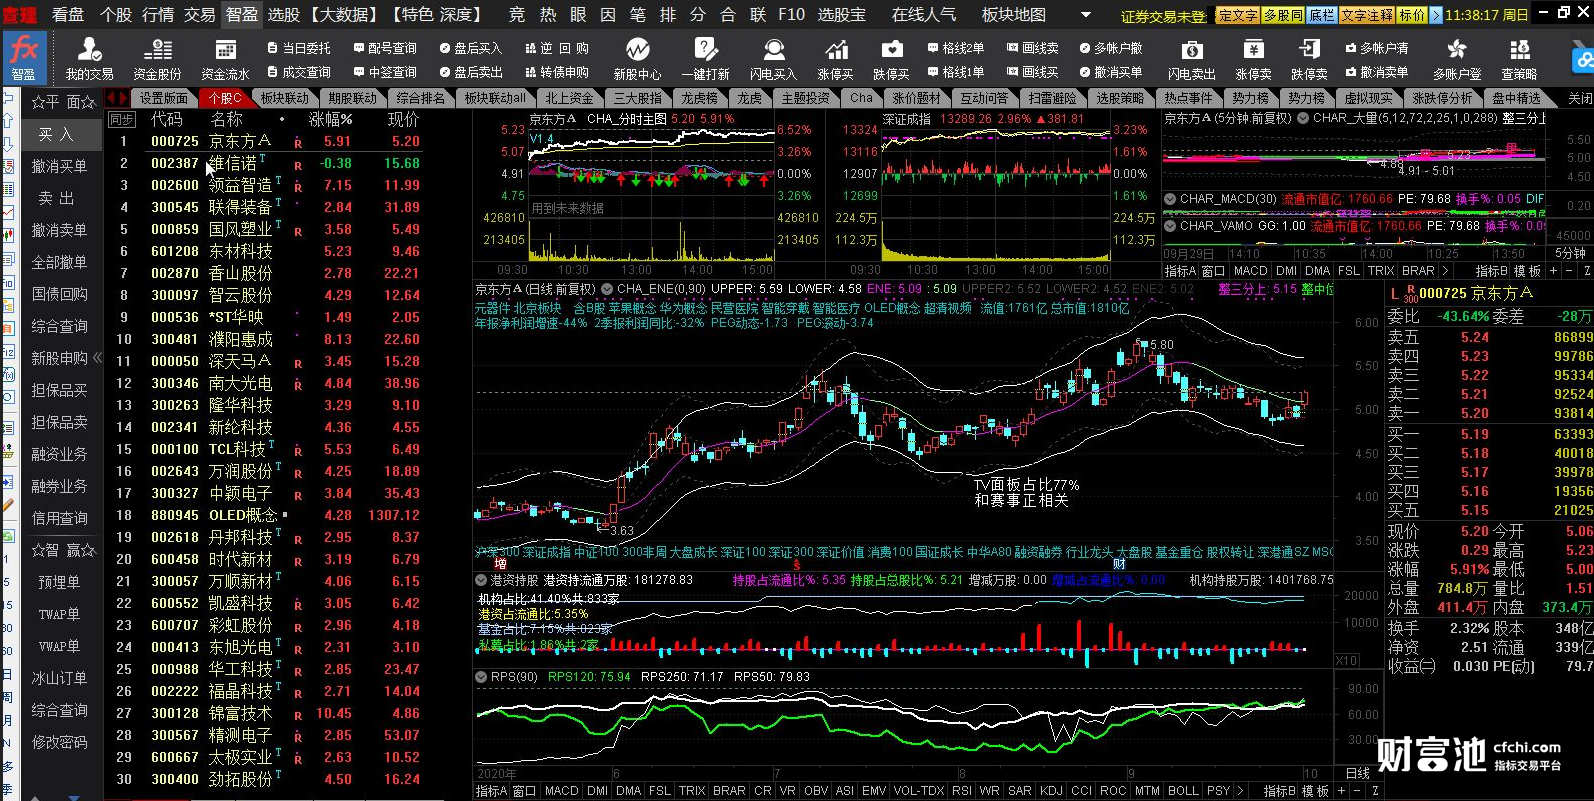Click the plus zoom button in 5-minute panel
The height and width of the screenshot is (801, 1594).
1553,271
